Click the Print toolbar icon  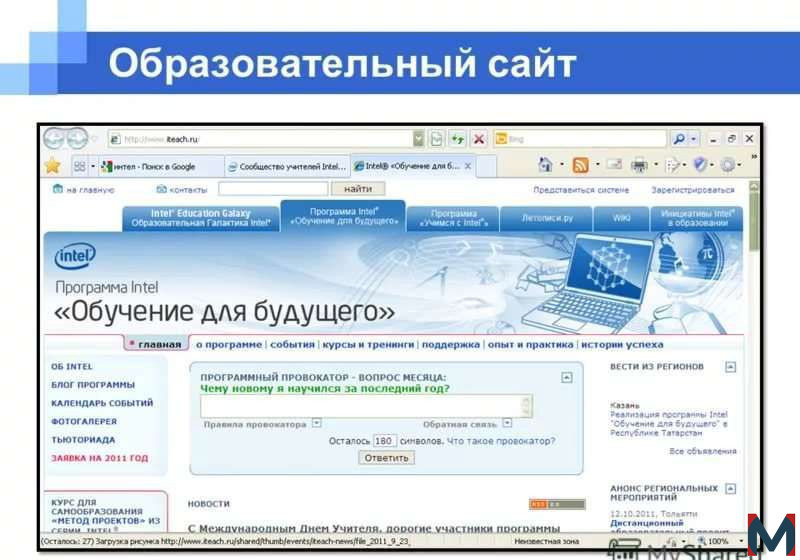(639, 165)
